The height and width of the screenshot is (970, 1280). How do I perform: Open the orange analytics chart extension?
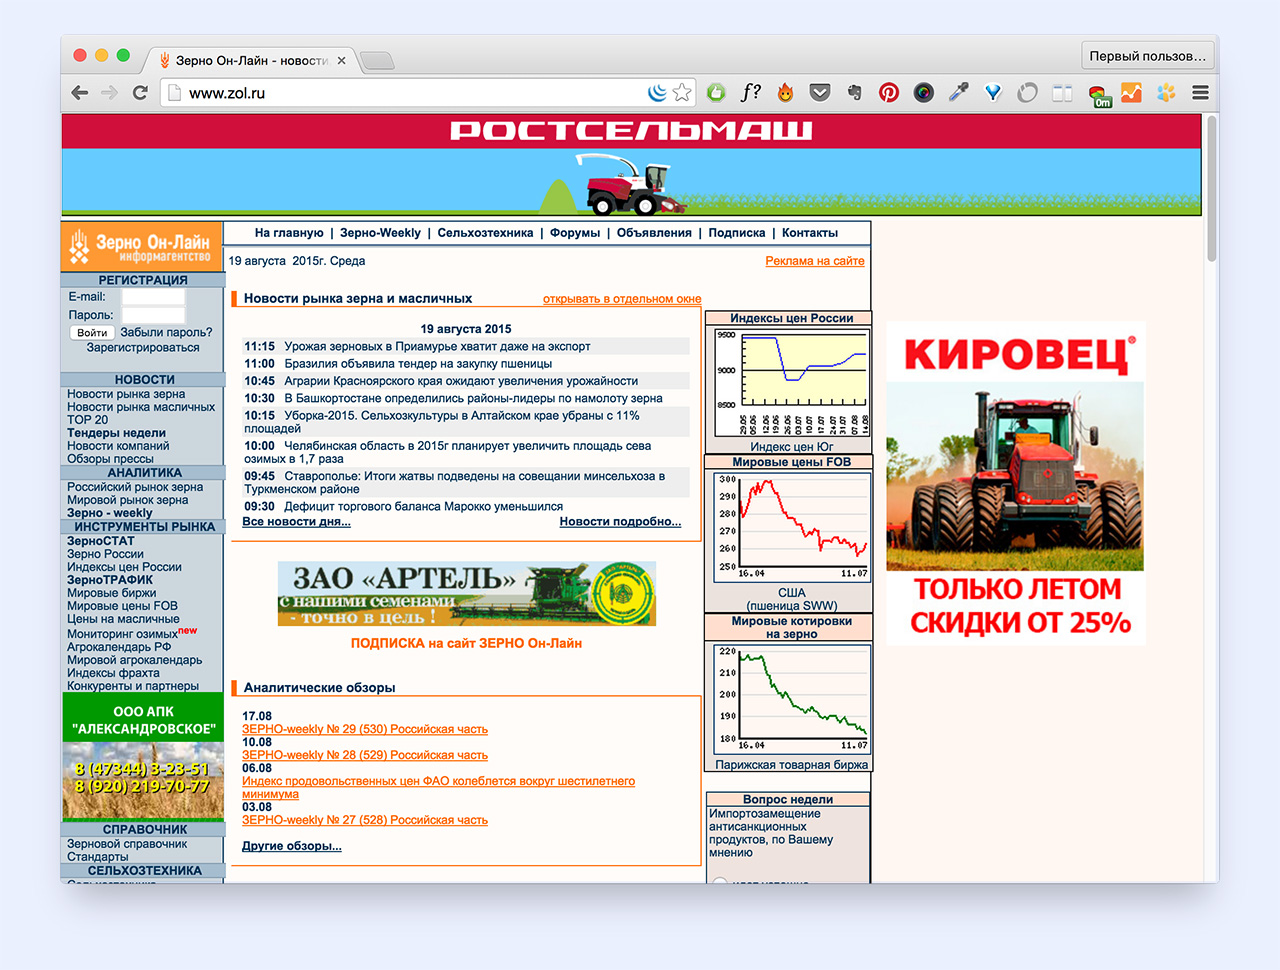click(1131, 93)
